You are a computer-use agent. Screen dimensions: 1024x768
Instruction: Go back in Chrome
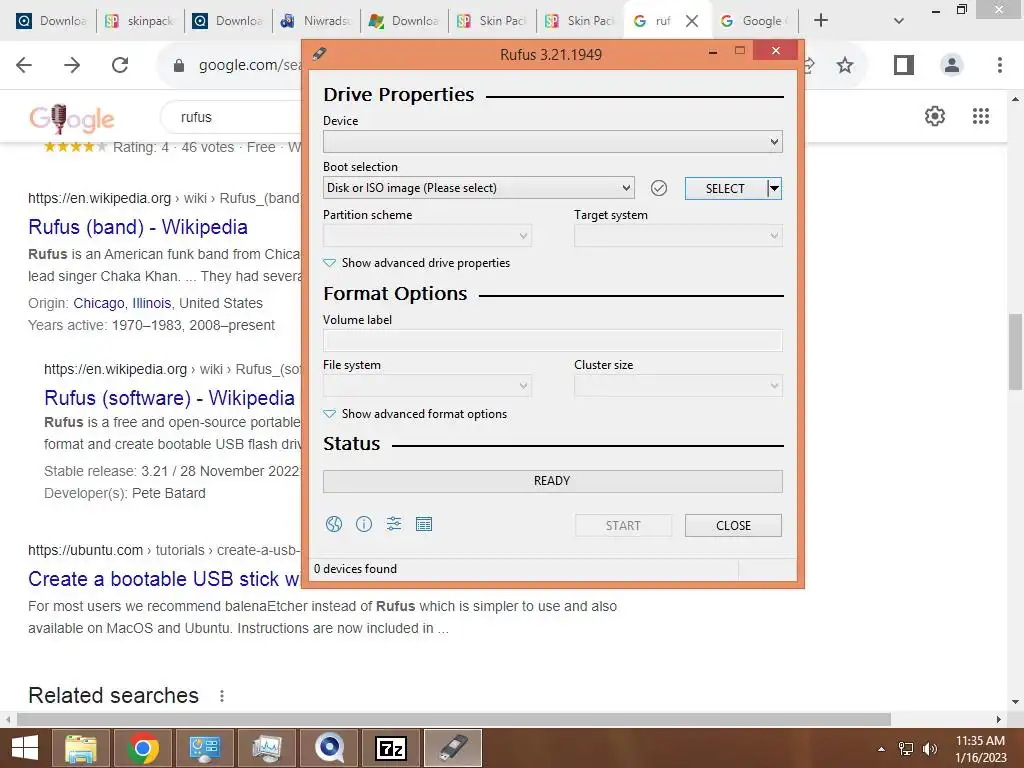(24, 65)
